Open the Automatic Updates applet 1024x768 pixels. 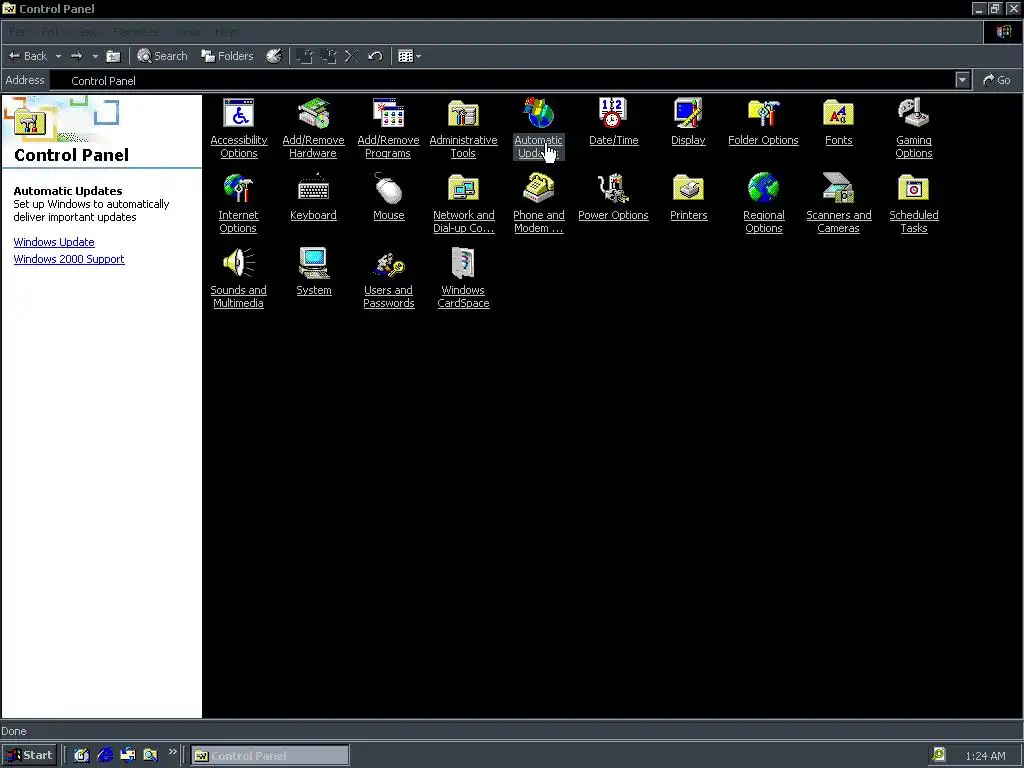point(538,129)
